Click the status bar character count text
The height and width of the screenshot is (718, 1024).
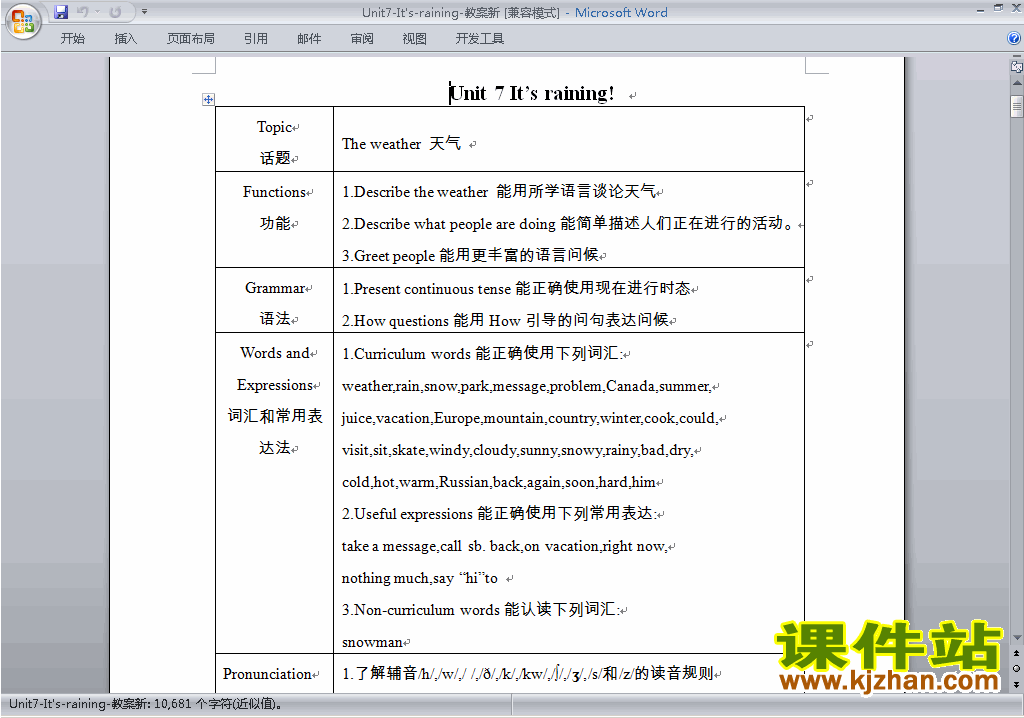(146, 704)
